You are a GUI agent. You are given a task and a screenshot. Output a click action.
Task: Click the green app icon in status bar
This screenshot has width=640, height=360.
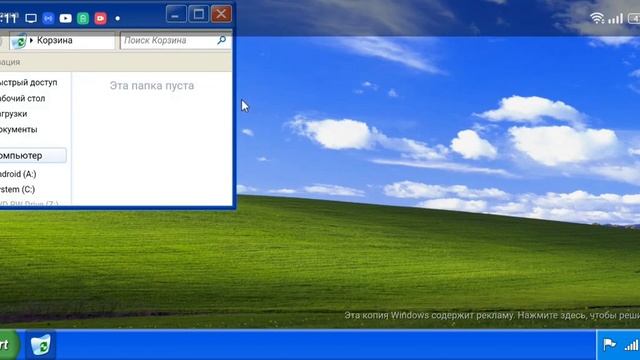point(83,18)
